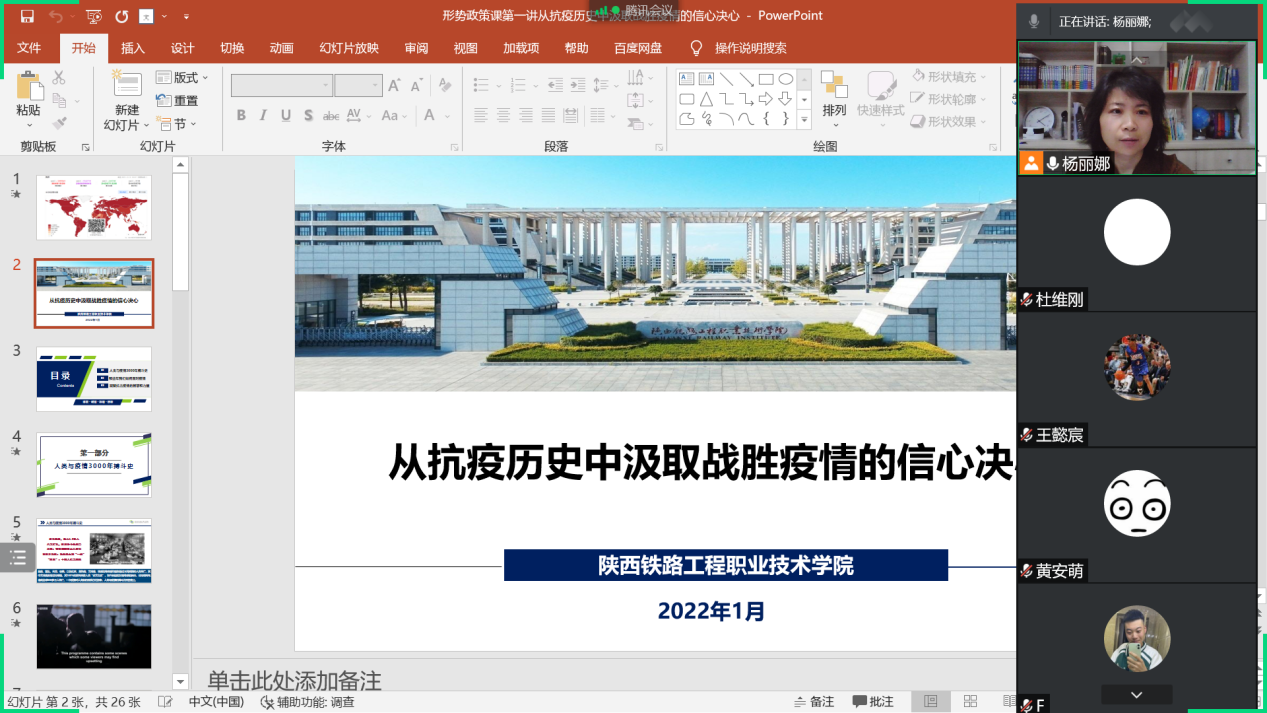This screenshot has height=713, width=1267.
Task: Toggle center text alignment
Action: pyautogui.click(x=505, y=116)
